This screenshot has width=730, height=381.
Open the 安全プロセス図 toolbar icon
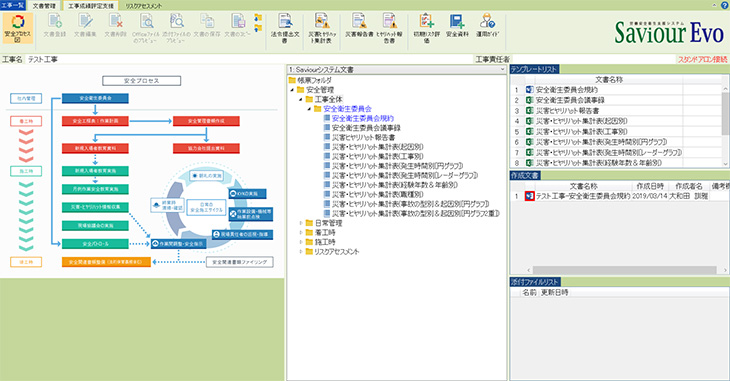tap(18, 28)
